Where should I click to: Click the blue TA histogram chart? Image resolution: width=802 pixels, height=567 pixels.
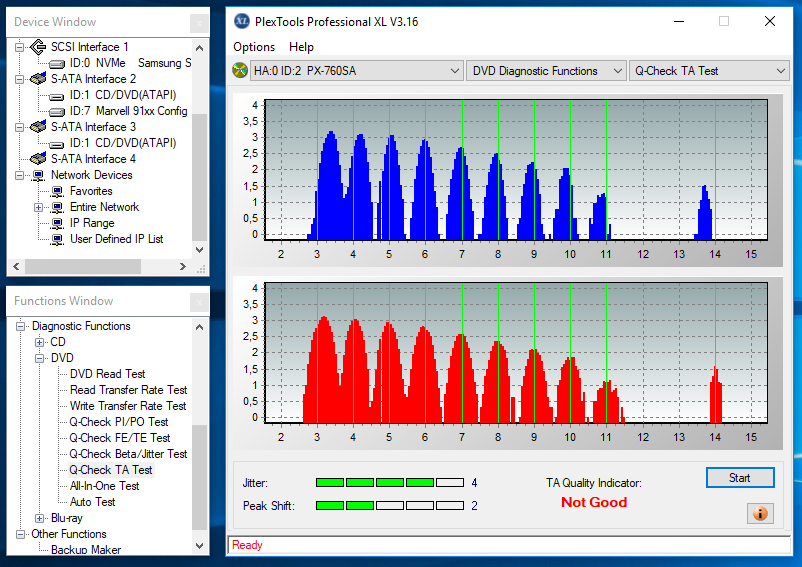coord(516,170)
